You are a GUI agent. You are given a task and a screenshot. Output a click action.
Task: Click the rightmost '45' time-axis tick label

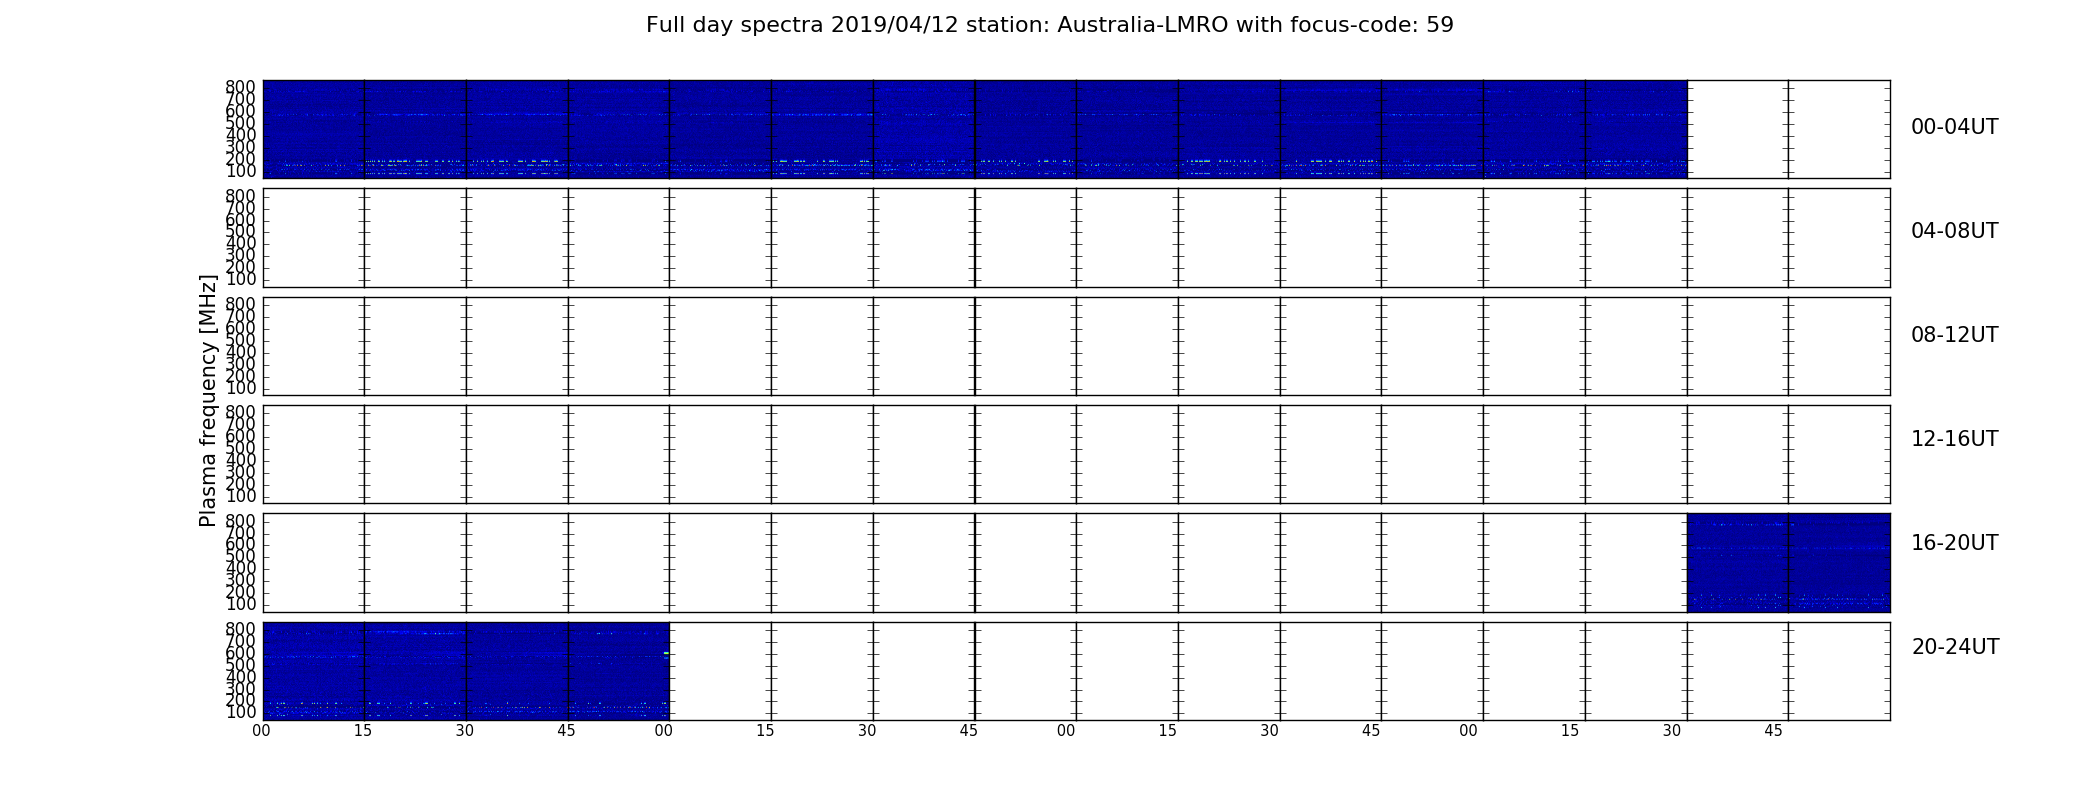click(1773, 731)
